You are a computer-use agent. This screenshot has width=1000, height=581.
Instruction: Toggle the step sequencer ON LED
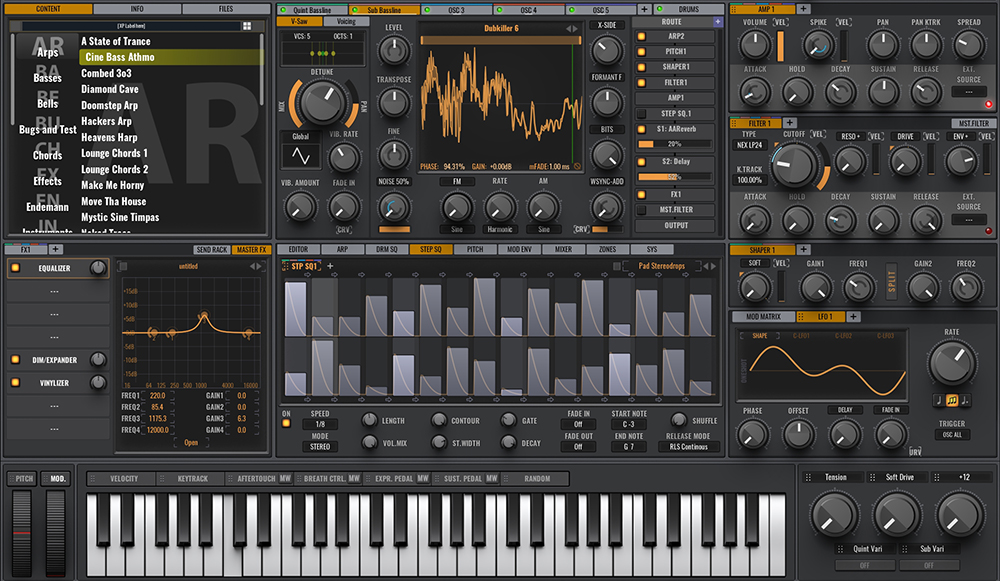pyautogui.click(x=286, y=423)
